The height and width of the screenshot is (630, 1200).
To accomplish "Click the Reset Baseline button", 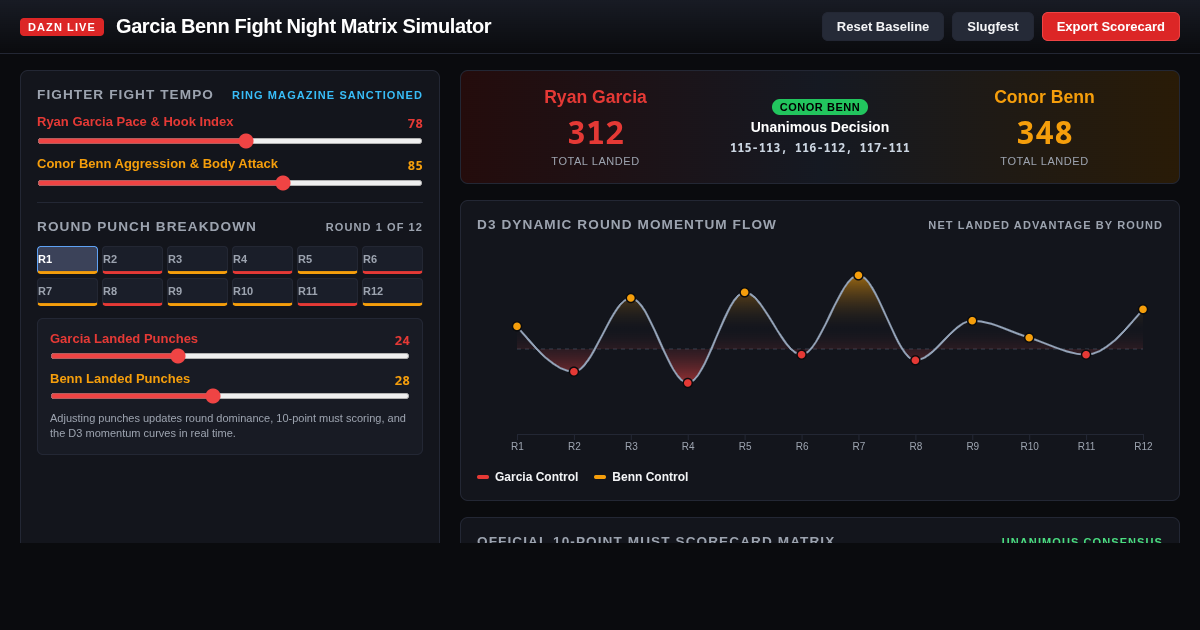I will pos(882,26).
